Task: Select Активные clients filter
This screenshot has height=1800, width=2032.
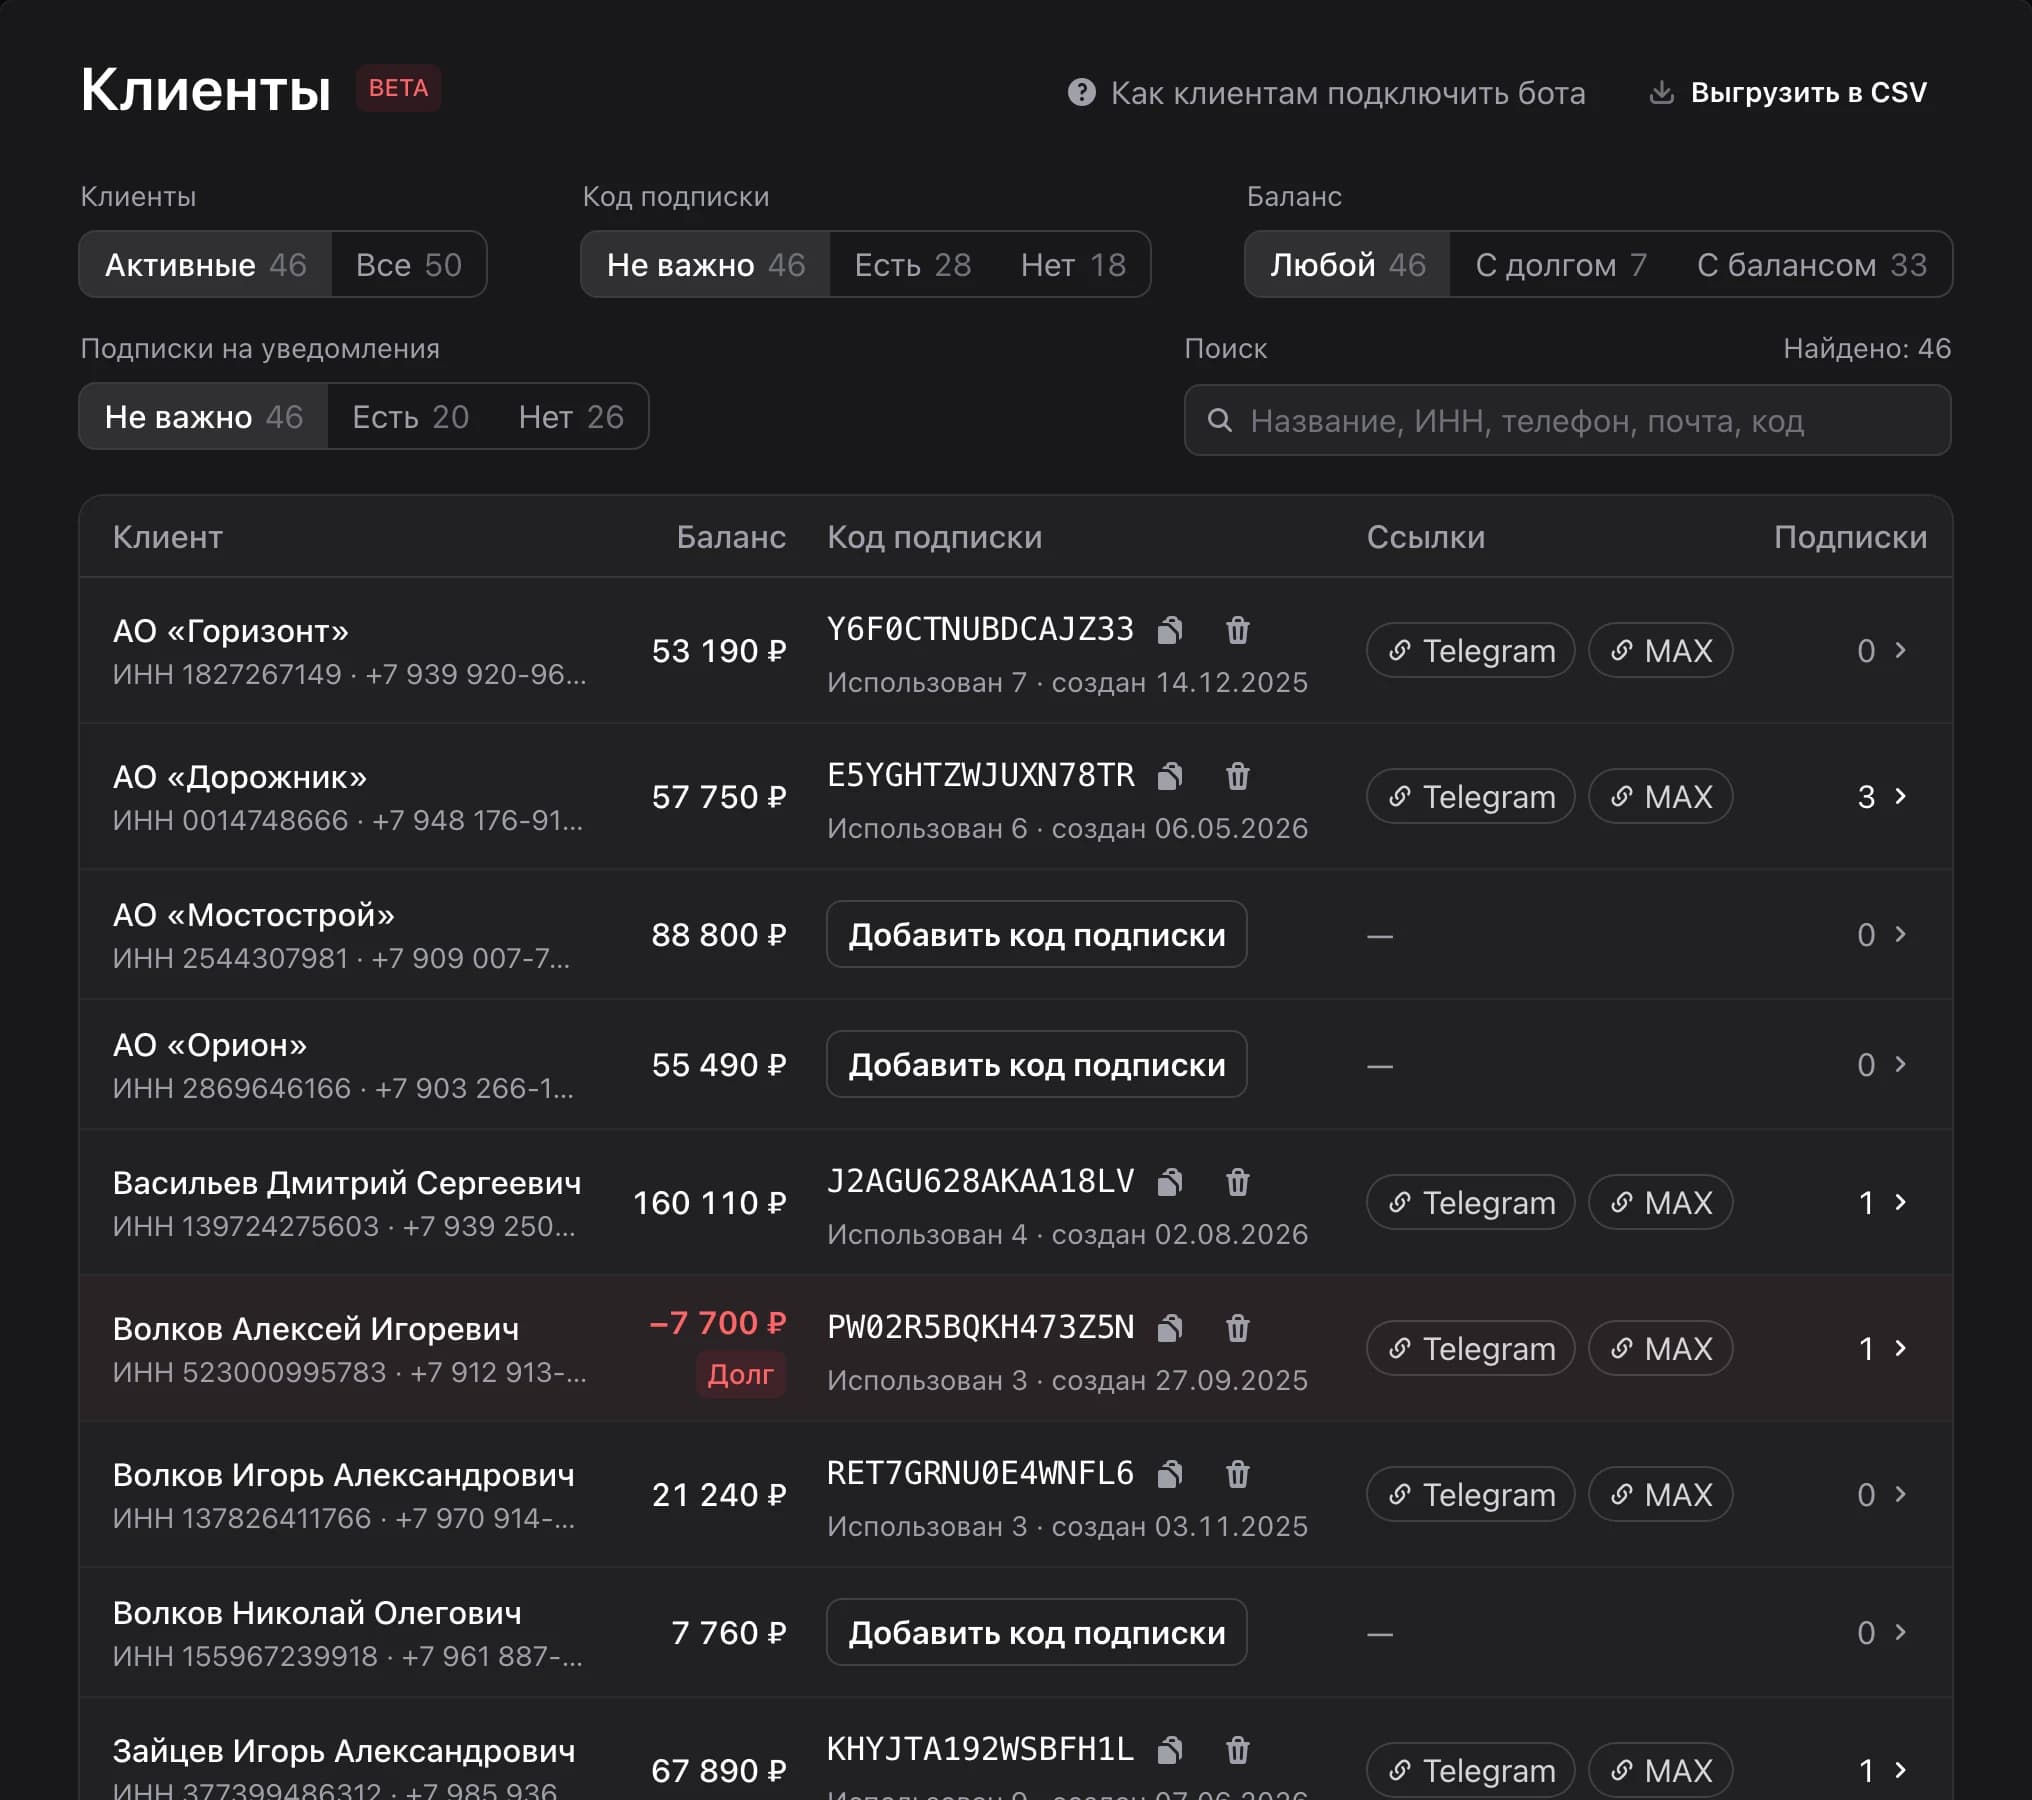Action: point(206,265)
